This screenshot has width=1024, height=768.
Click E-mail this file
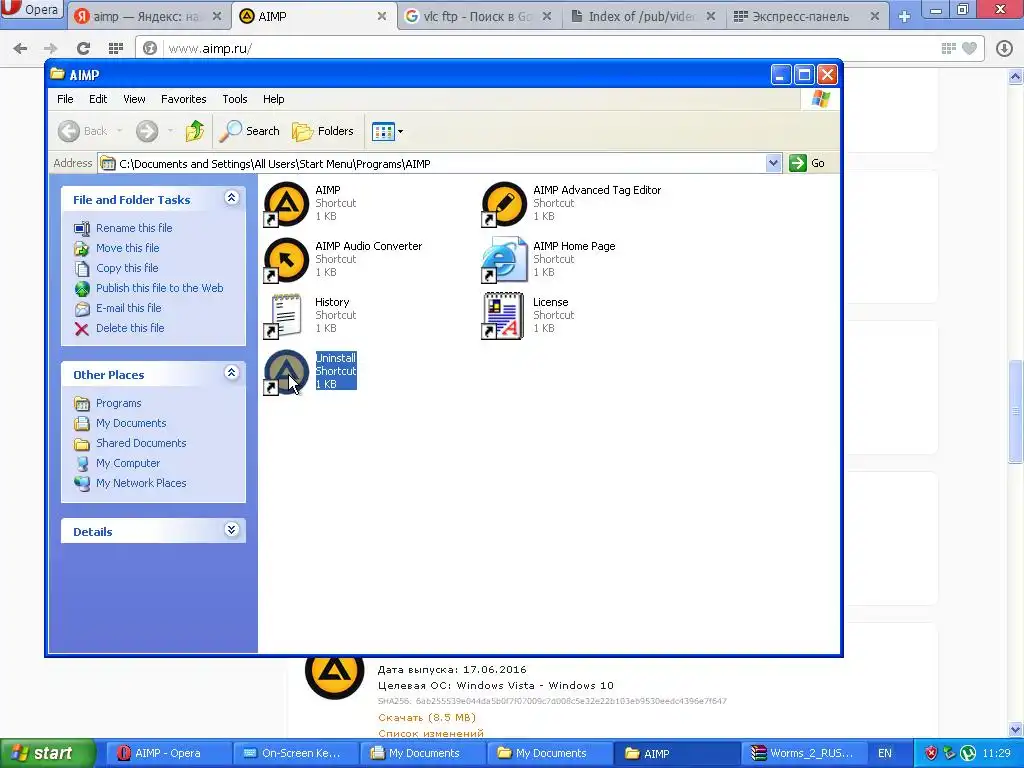coord(129,308)
